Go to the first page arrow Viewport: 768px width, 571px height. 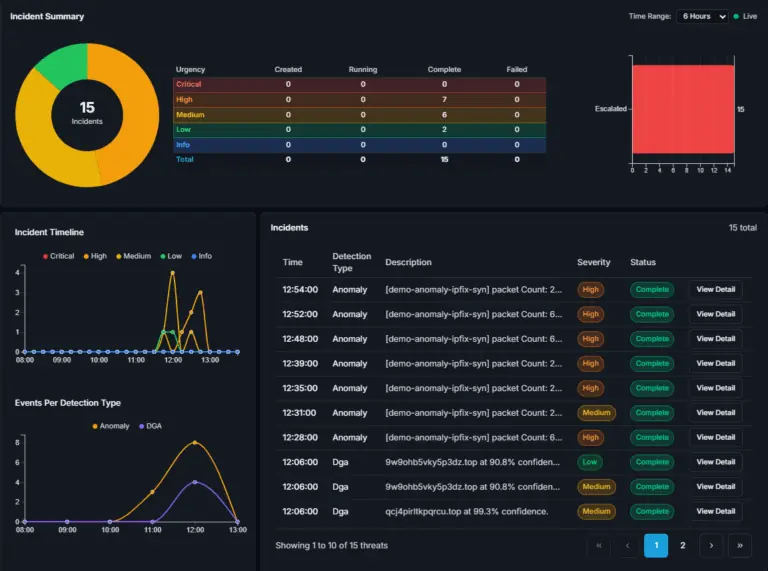[599, 545]
